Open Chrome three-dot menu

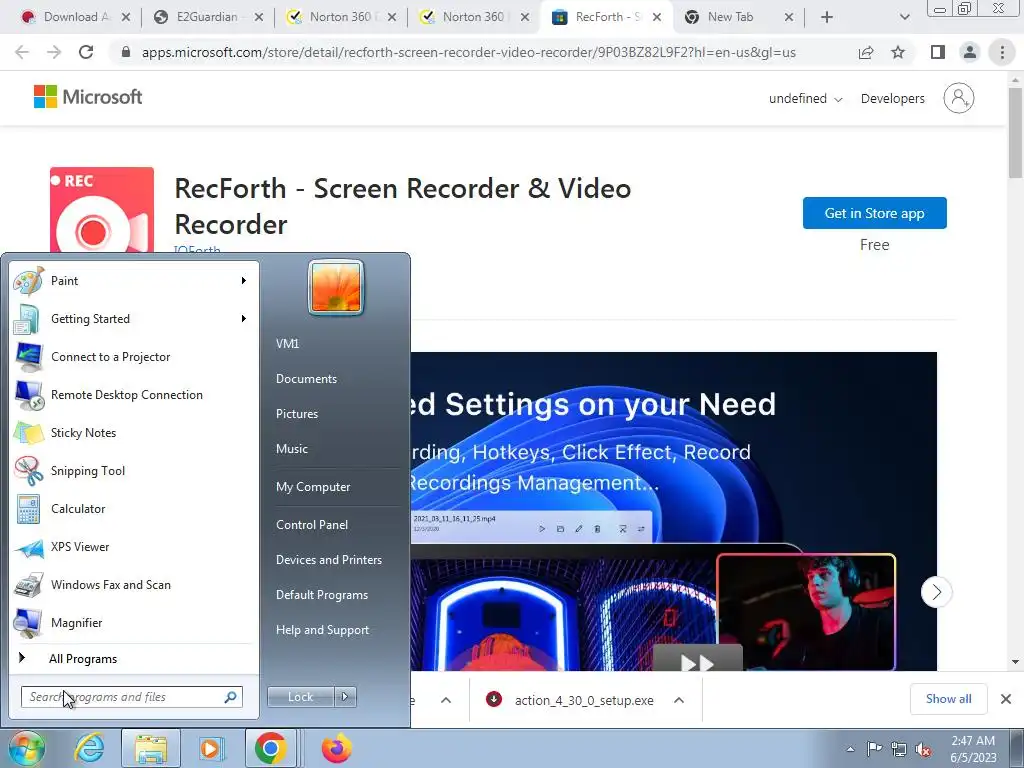click(1002, 52)
